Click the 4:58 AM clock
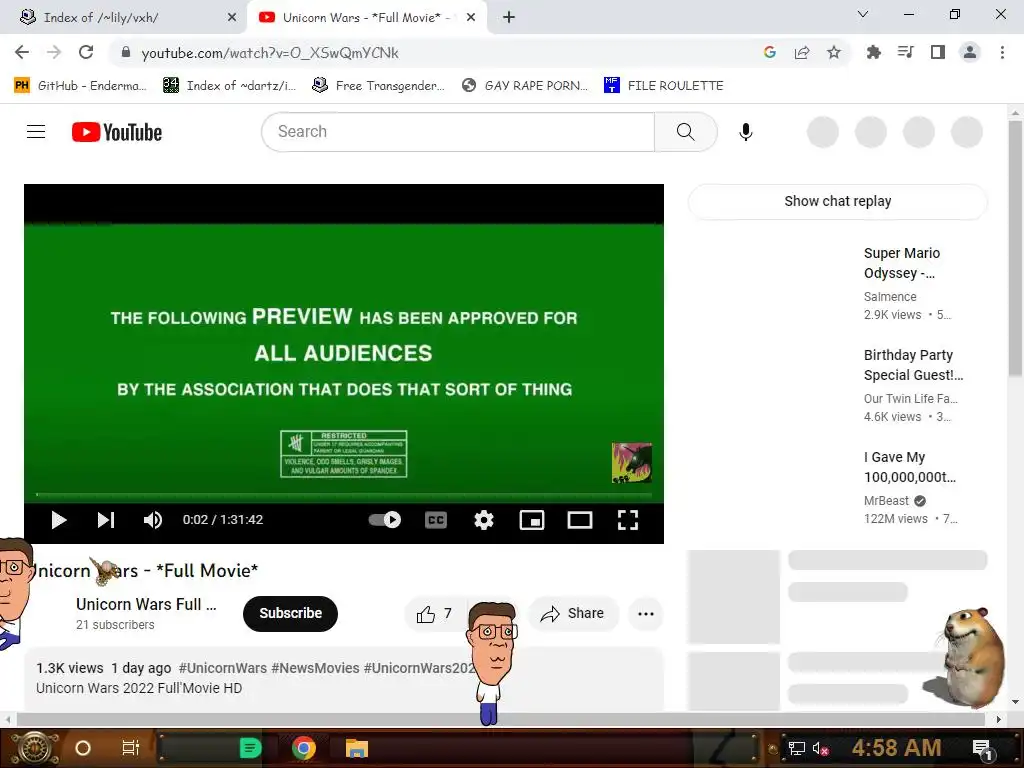 click(x=896, y=748)
